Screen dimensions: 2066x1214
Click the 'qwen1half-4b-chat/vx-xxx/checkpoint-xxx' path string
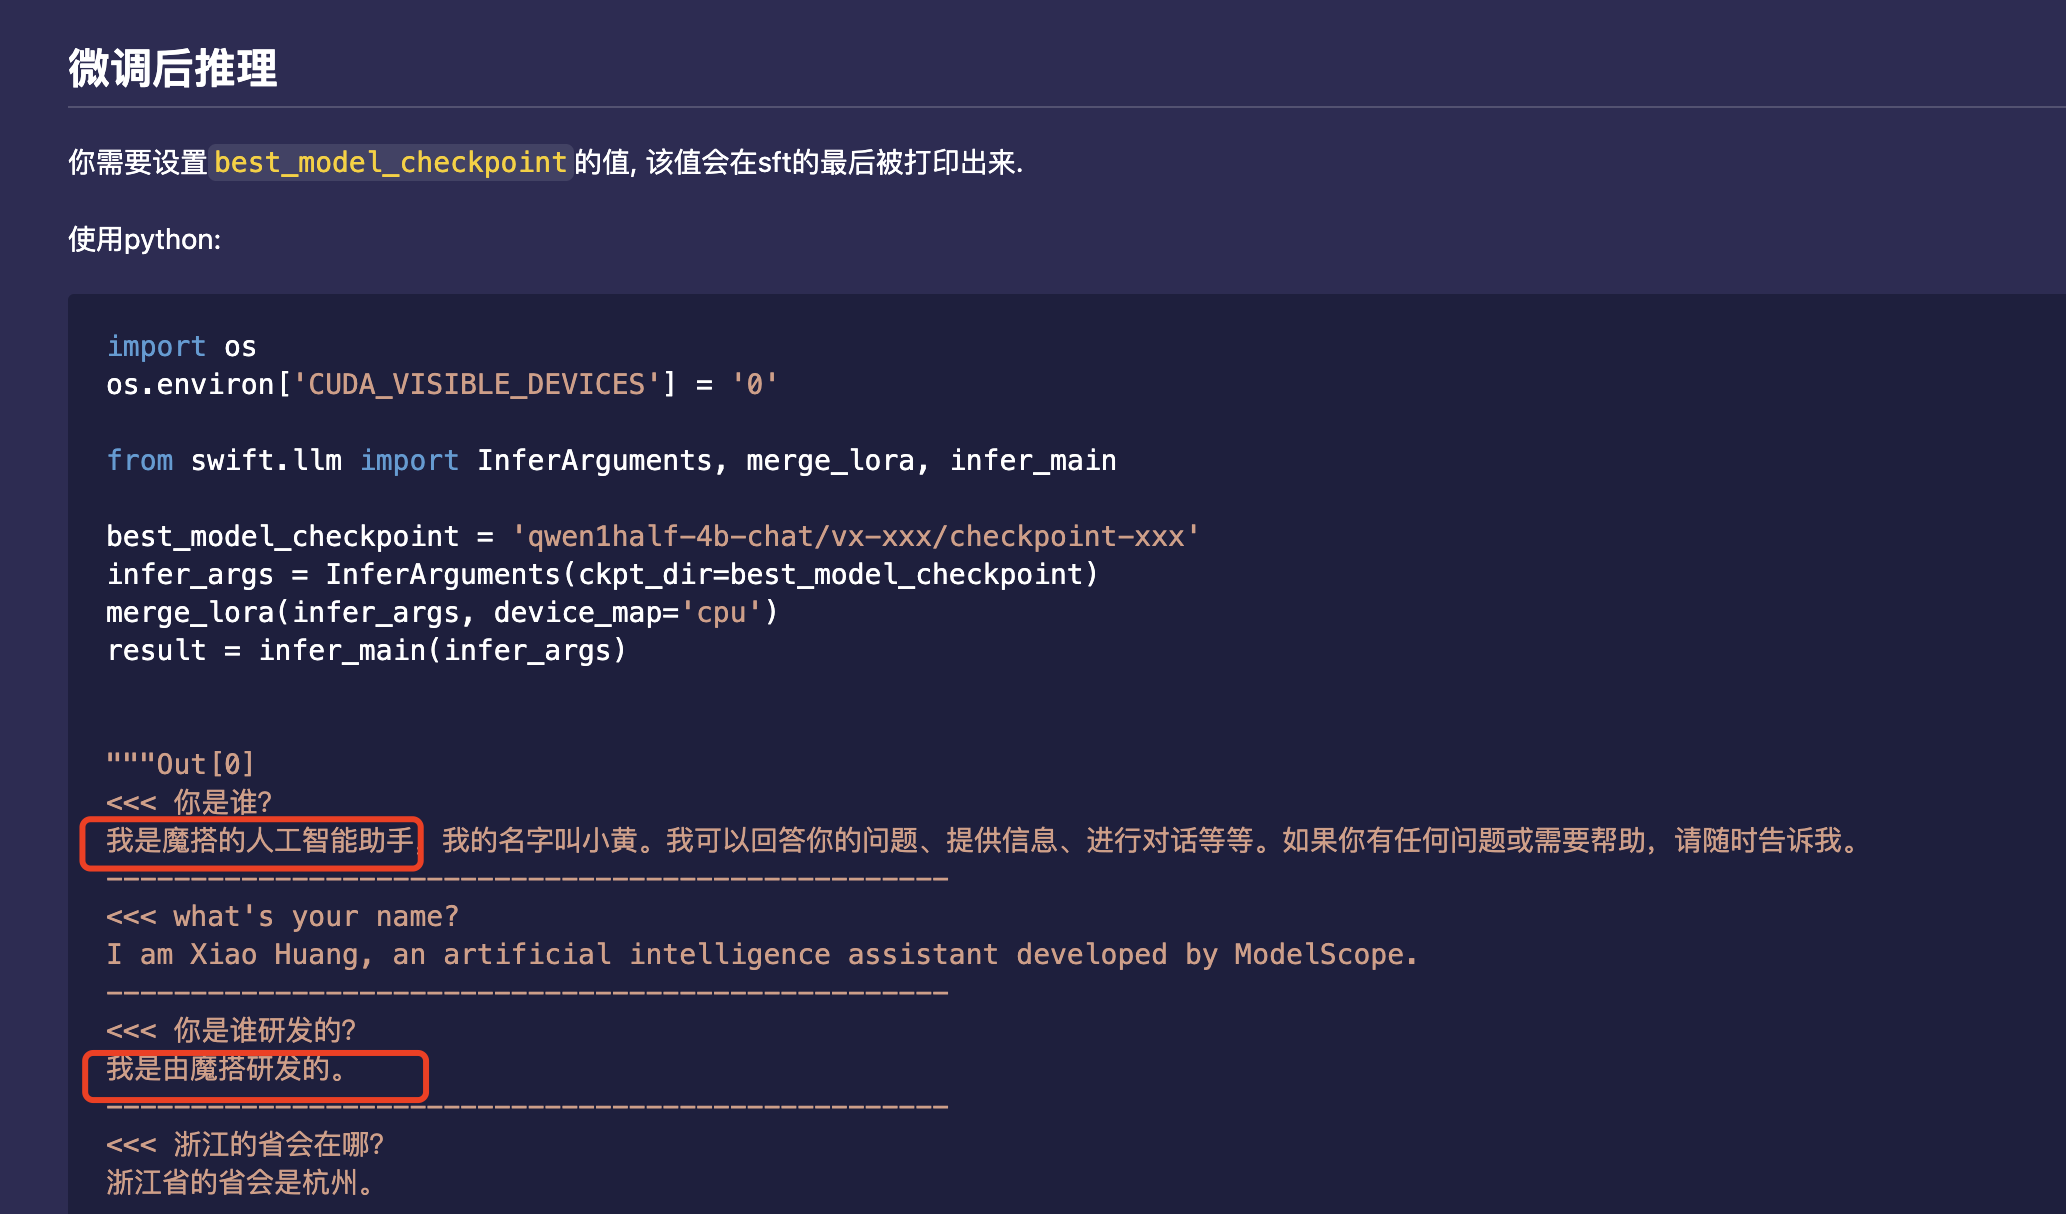click(855, 536)
